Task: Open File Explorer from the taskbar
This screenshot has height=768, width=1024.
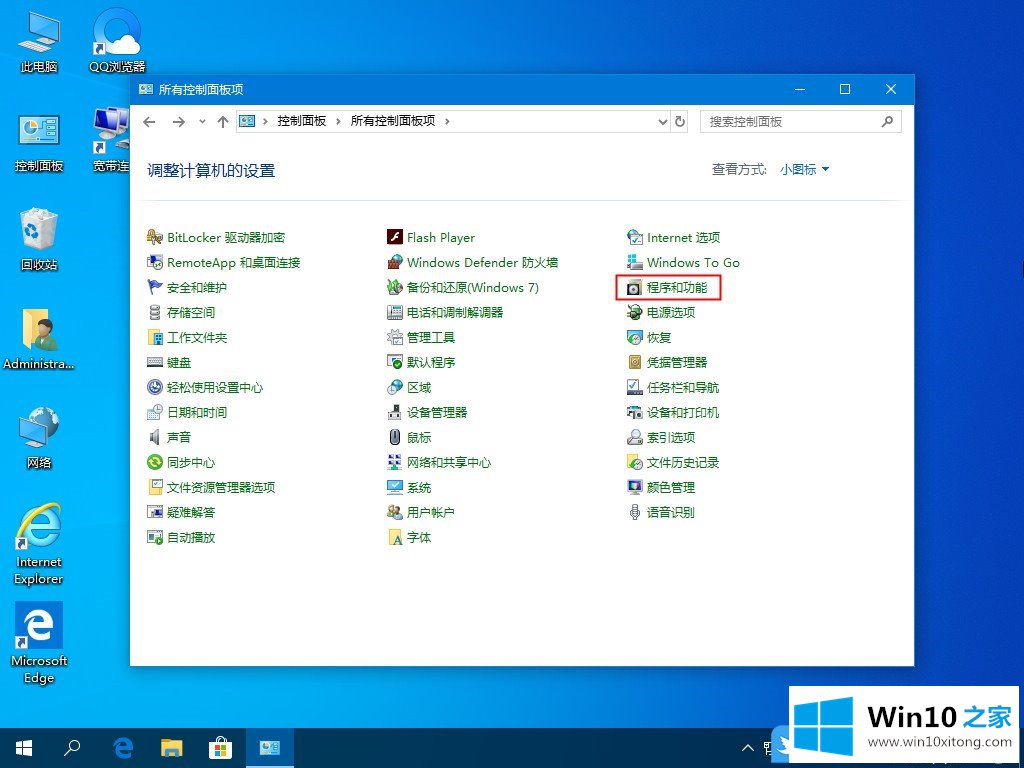Action: pyautogui.click(x=172, y=748)
